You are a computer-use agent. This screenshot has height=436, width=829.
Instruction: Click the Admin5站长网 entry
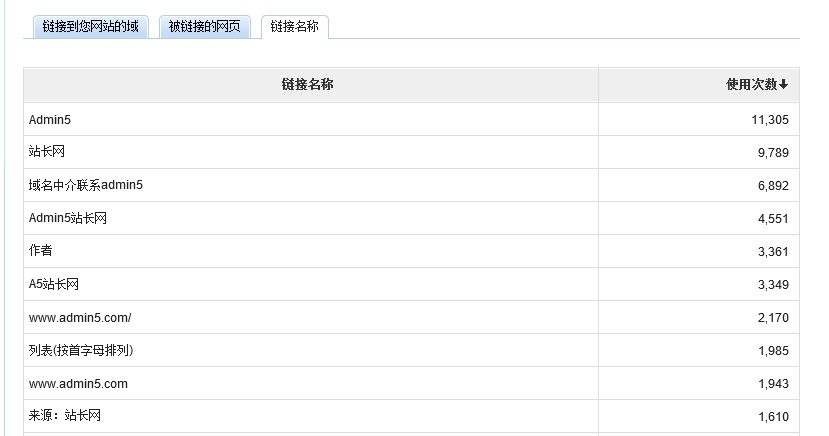pos(68,218)
